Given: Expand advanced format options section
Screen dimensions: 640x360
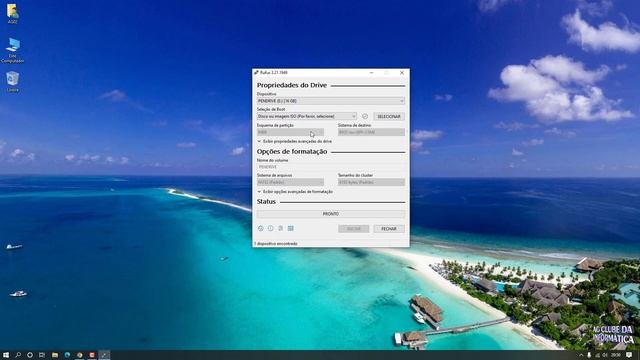Looking at the screenshot, I should tap(295, 191).
